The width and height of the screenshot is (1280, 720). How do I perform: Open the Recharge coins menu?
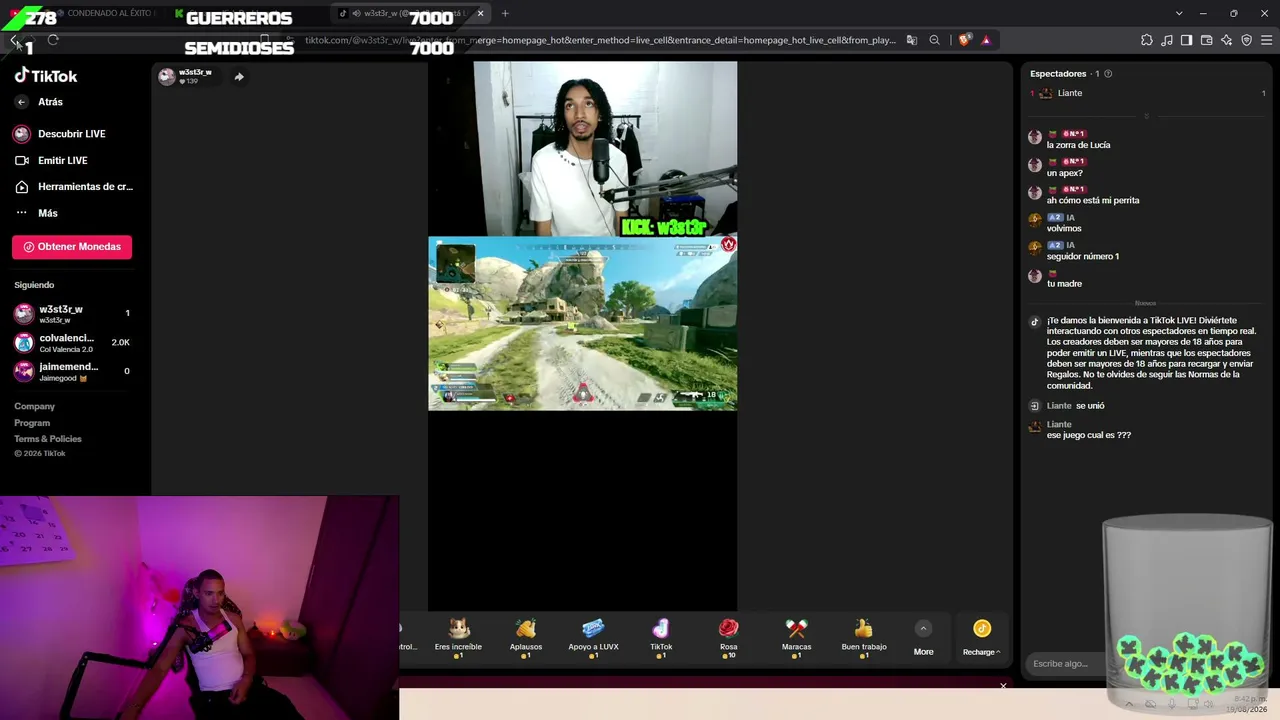pyautogui.click(x=981, y=638)
